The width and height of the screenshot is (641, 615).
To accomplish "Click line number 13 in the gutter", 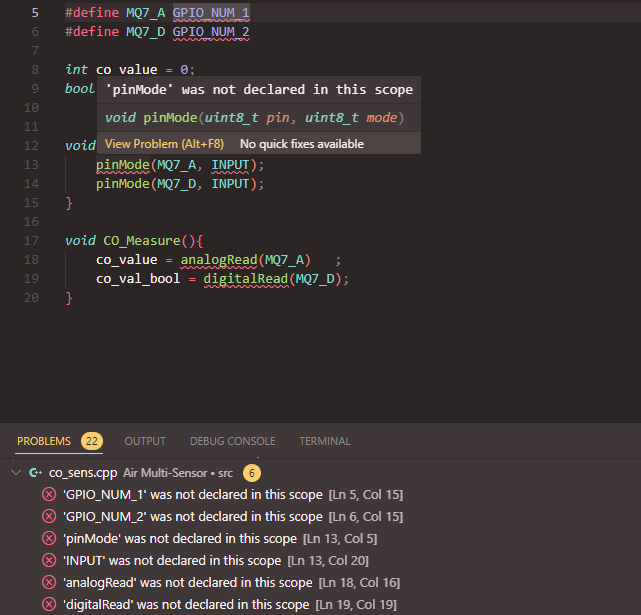I will tap(31, 165).
